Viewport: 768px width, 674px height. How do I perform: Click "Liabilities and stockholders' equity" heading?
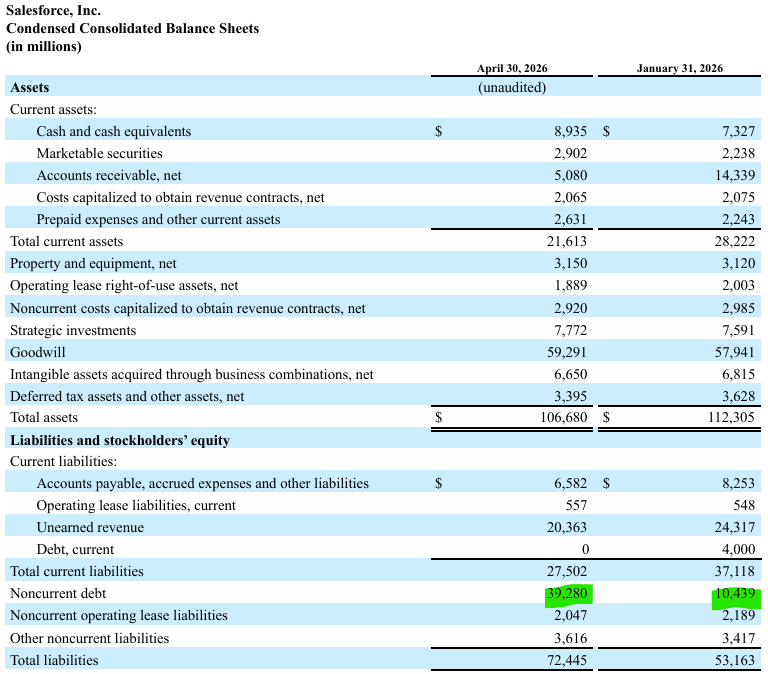coord(120,440)
